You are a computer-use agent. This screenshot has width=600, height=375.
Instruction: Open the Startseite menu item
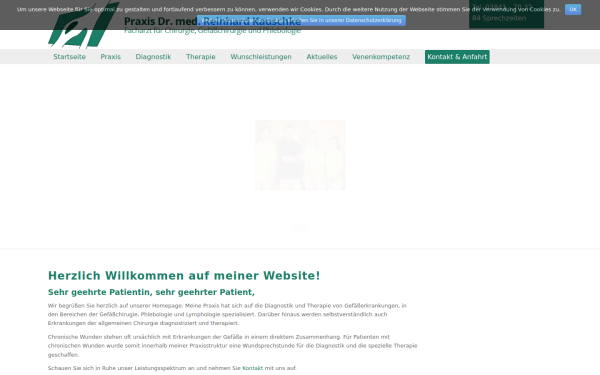point(69,57)
